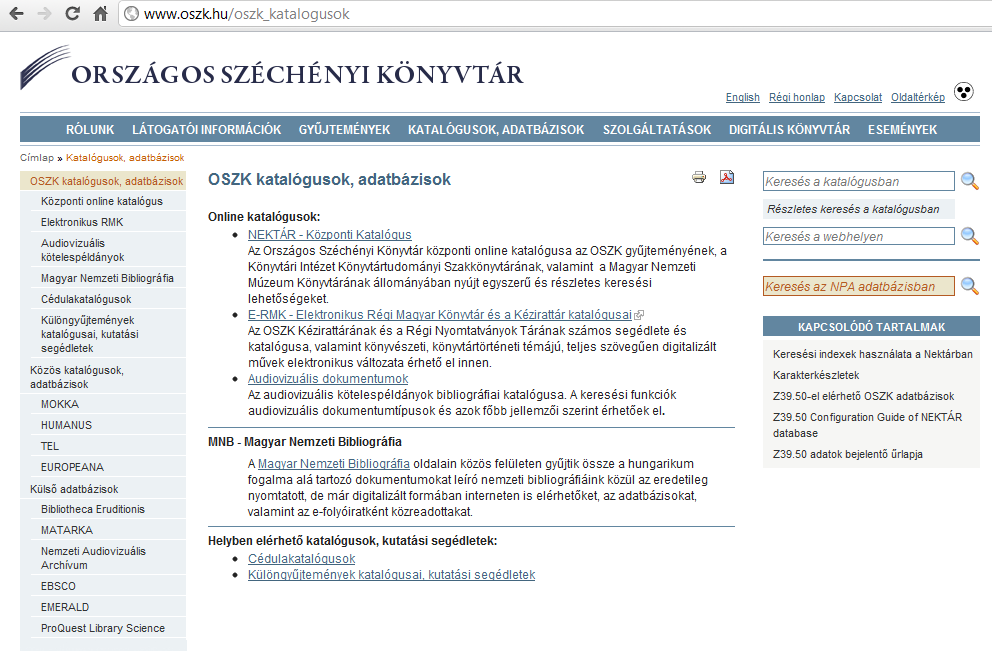Click the Címlap breadcrumb
This screenshot has width=992, height=651.
click(x=37, y=158)
